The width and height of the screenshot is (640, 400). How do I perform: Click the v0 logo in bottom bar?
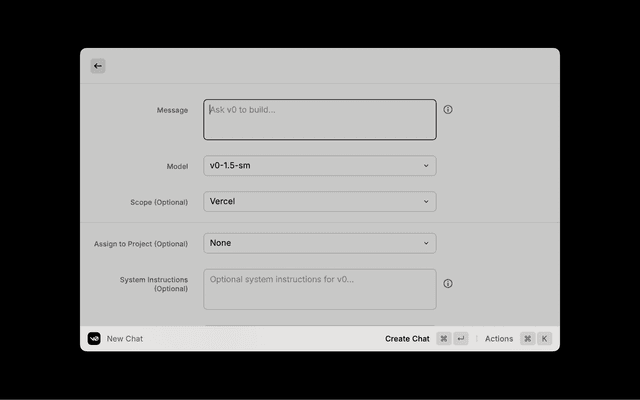94,339
